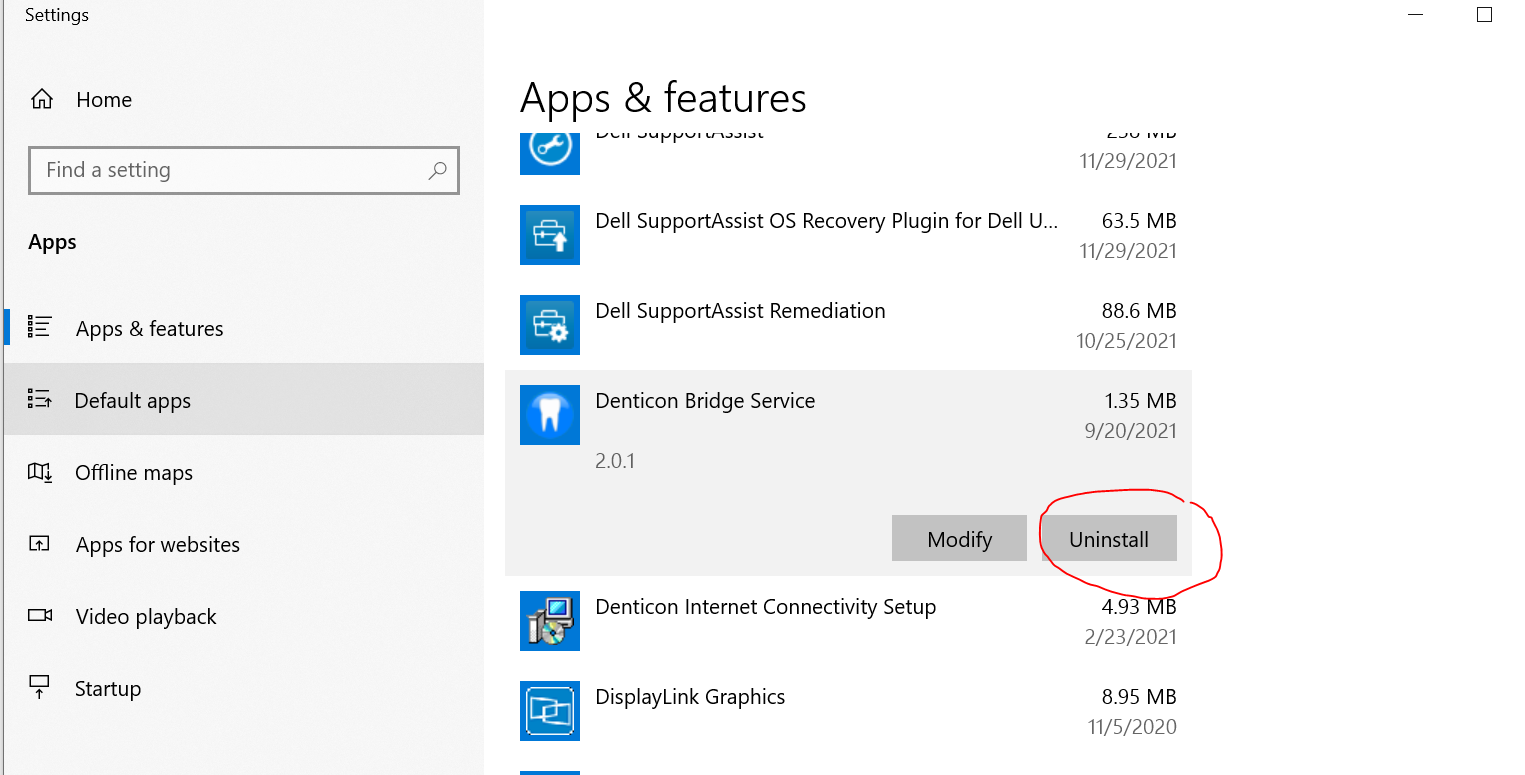
Task: Click the magnifier icon in search box
Action: [x=437, y=171]
